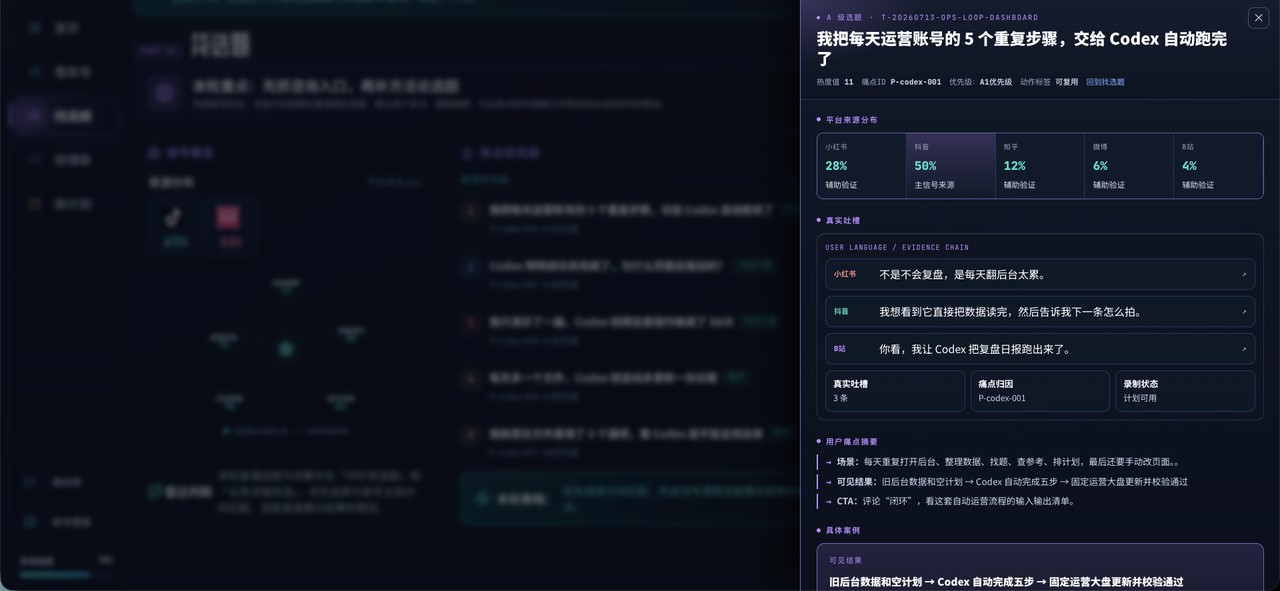Click the drawer title about Codex 自动跑完
The height and width of the screenshot is (591, 1280).
[1022, 48]
